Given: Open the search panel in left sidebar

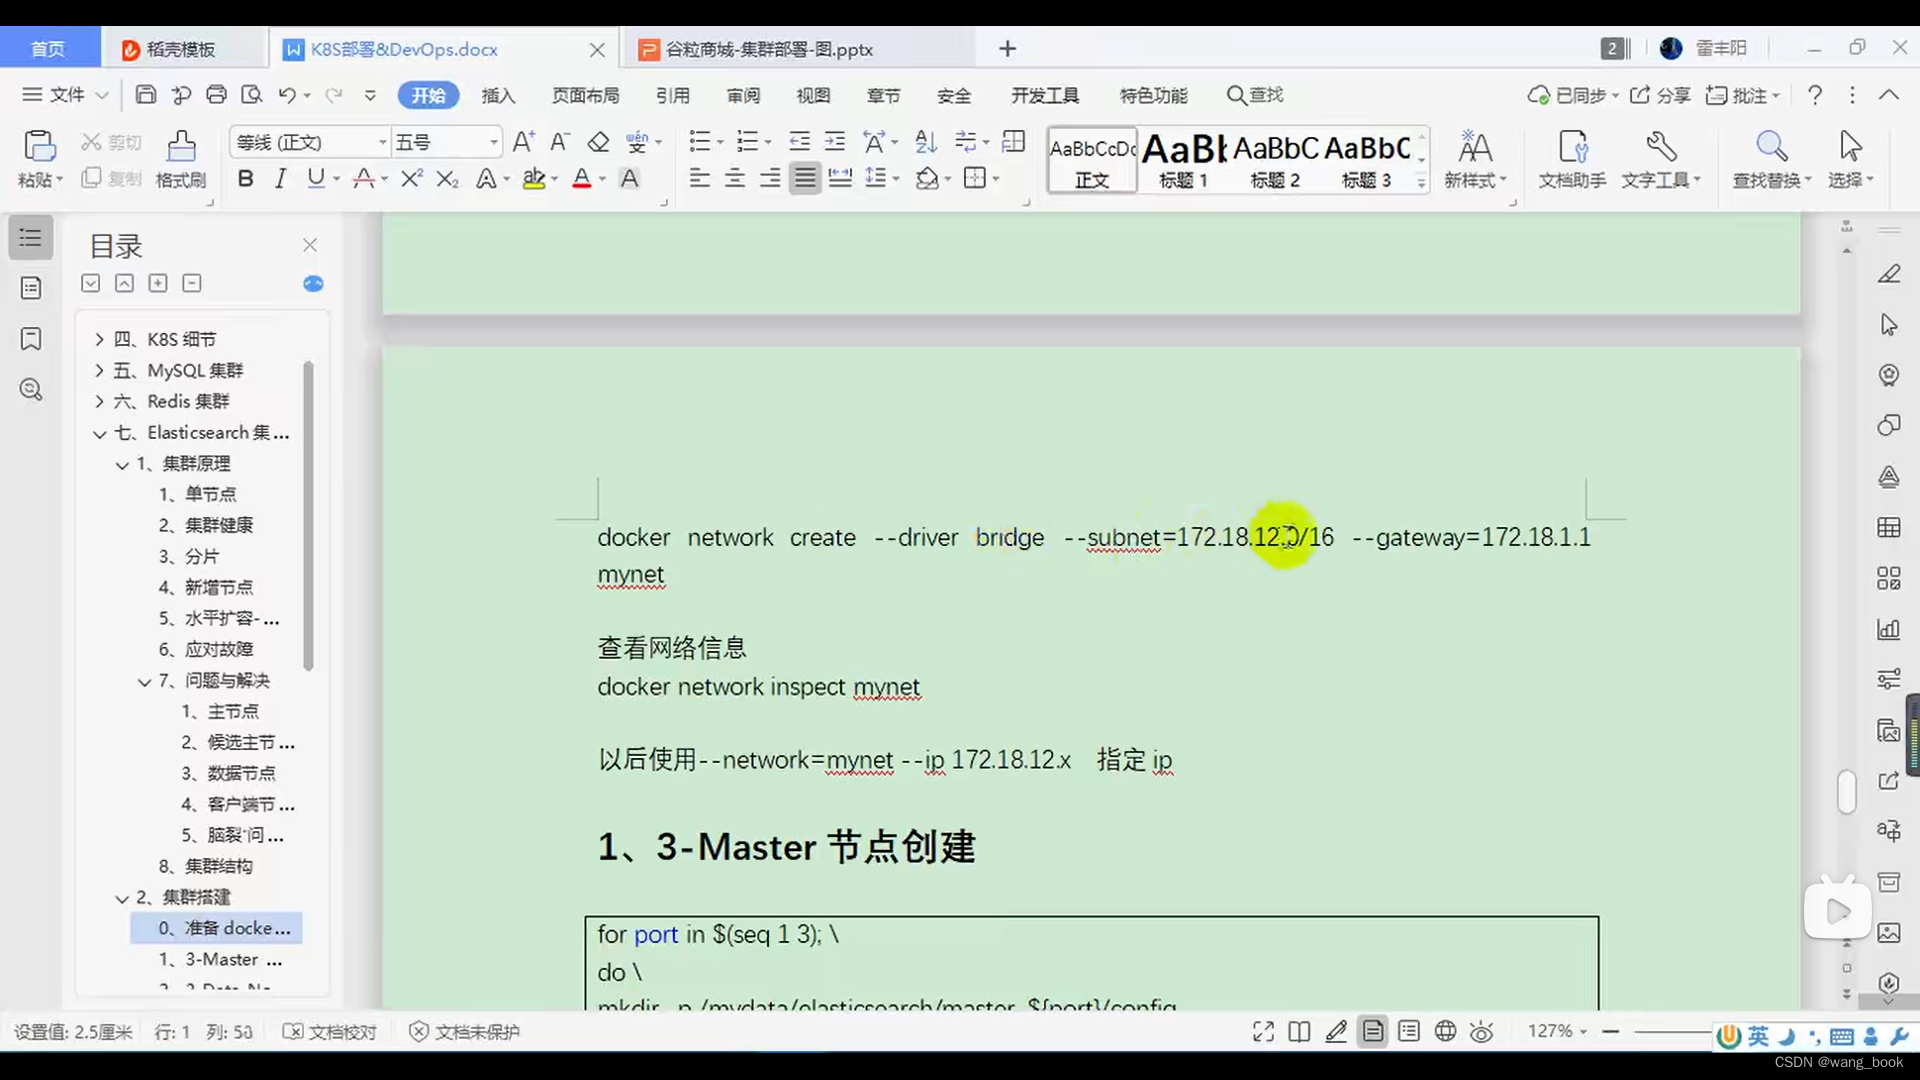Looking at the screenshot, I should tap(30, 389).
